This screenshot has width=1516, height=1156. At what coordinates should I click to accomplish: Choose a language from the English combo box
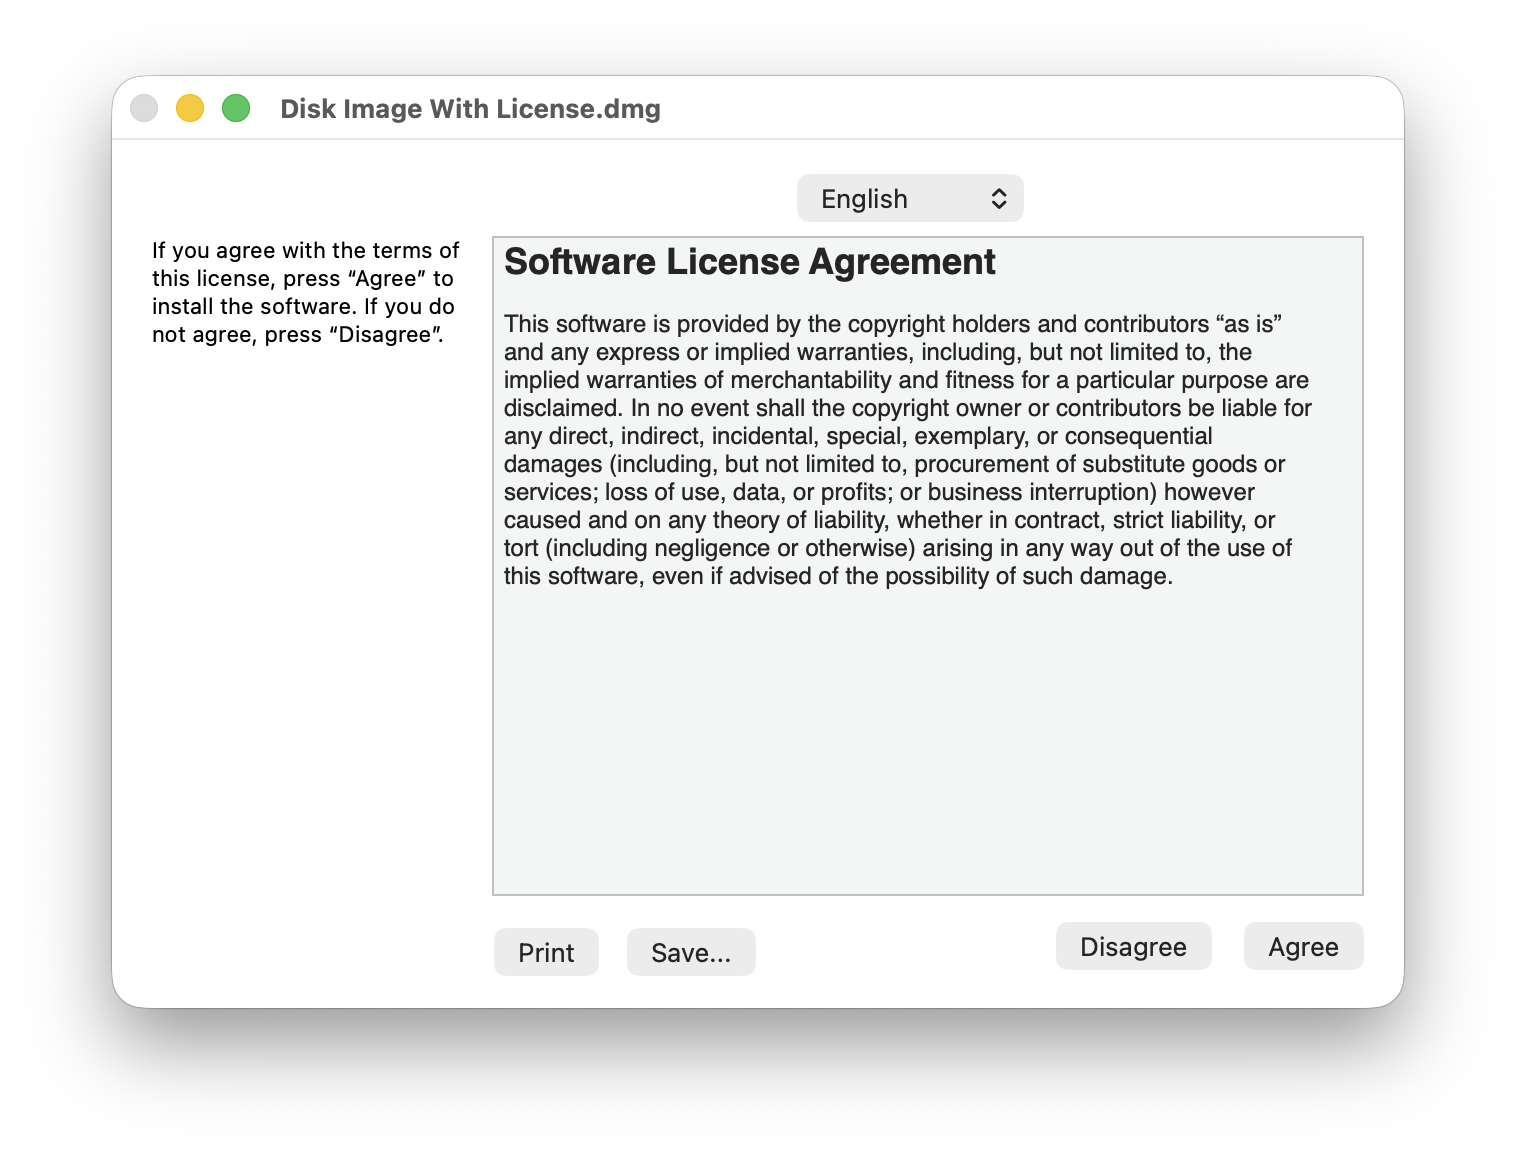pyautogui.click(x=908, y=198)
